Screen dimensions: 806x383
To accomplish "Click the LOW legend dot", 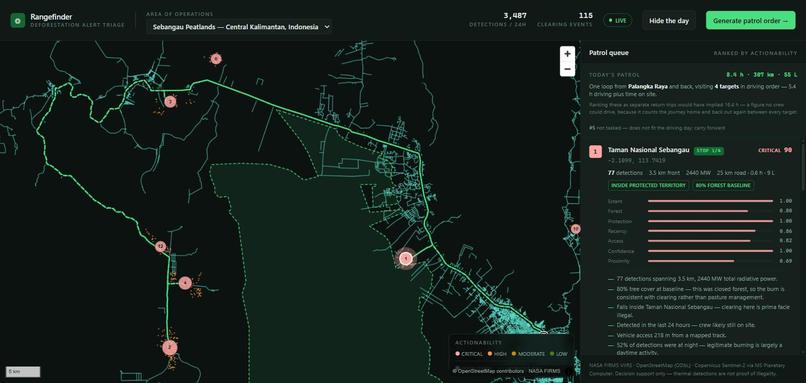I will [x=551, y=354].
